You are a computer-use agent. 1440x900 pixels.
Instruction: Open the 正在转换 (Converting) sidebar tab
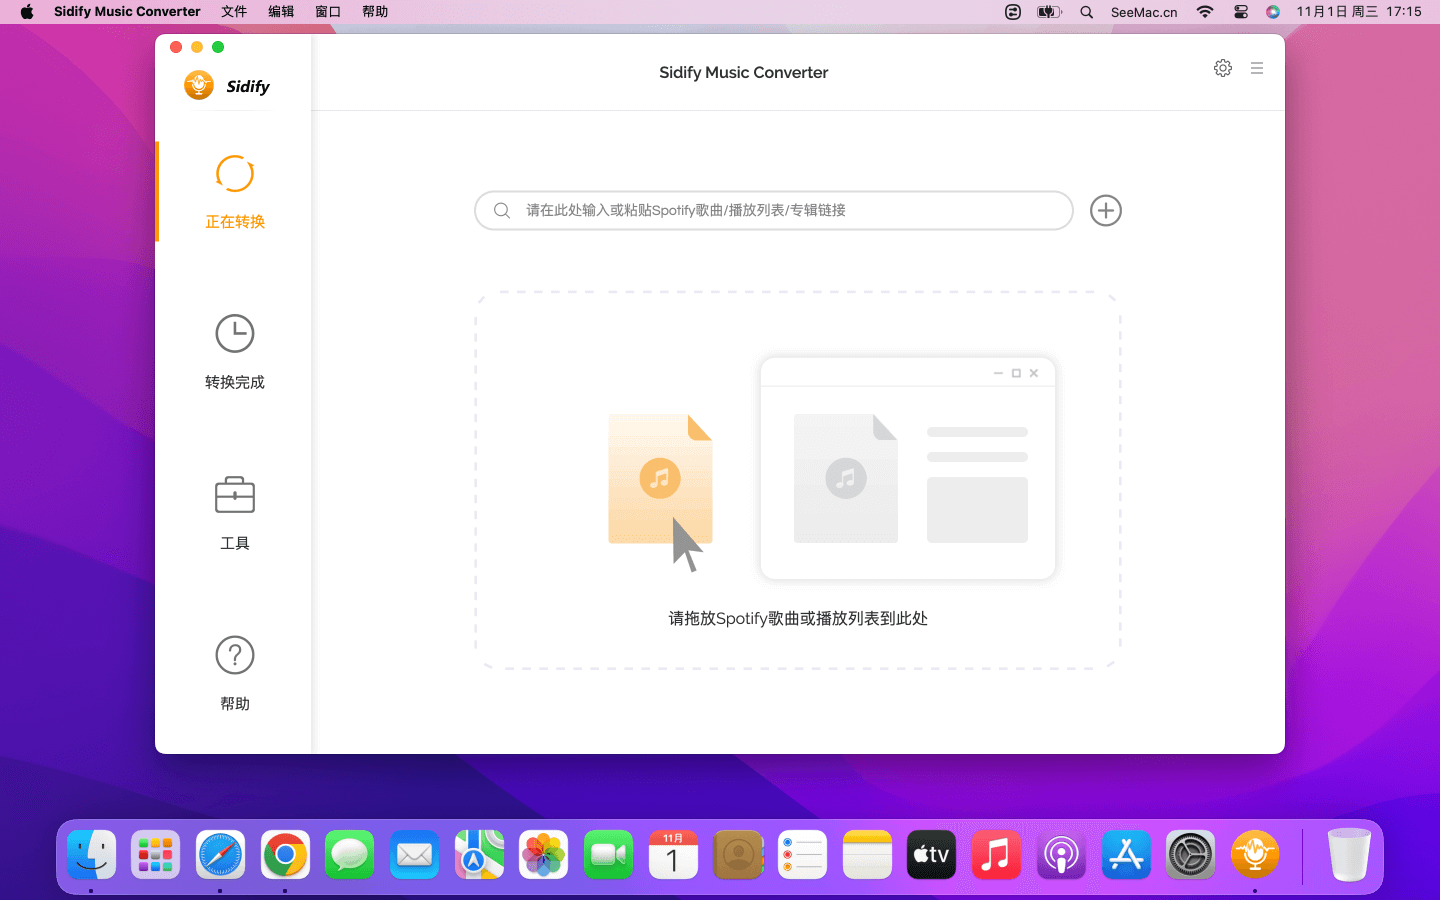tap(234, 192)
